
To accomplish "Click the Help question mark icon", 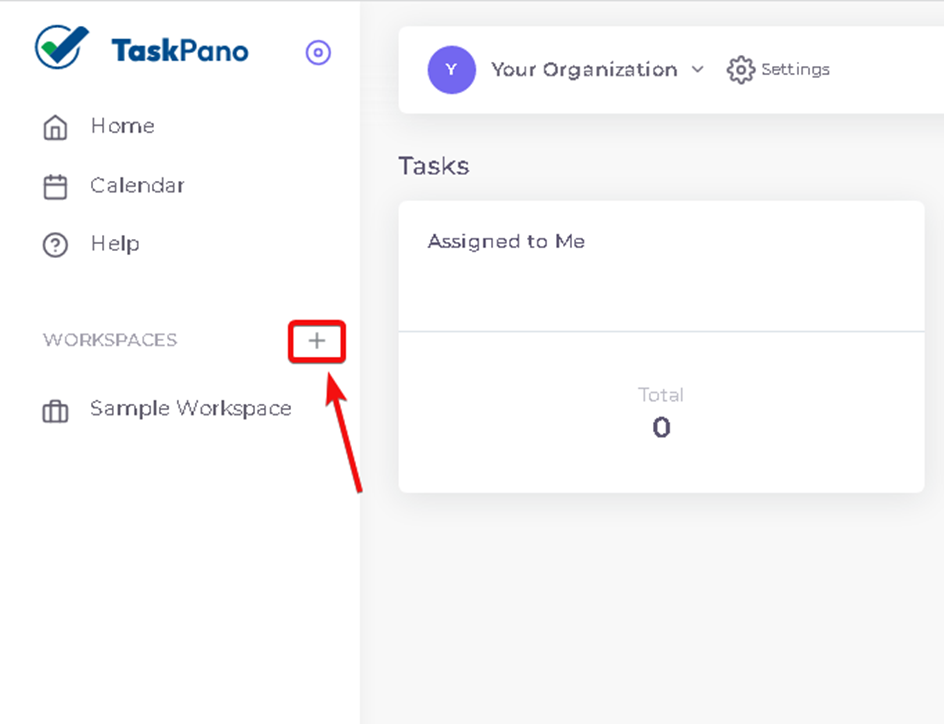I will click(55, 245).
